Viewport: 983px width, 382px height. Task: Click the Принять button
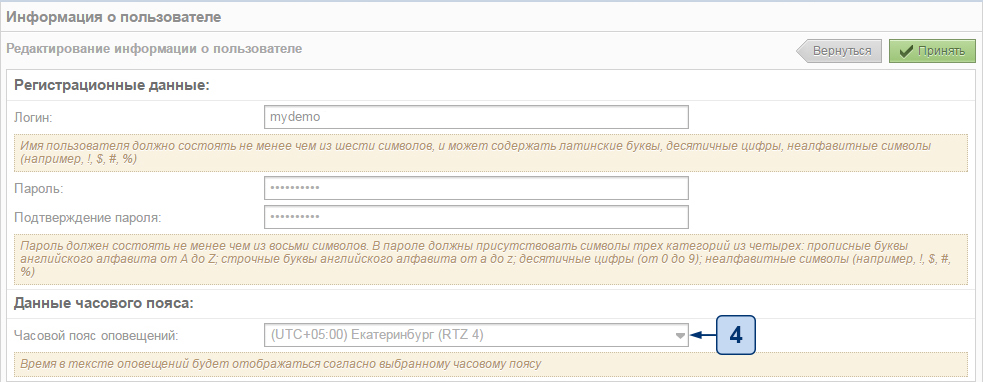tap(932, 51)
